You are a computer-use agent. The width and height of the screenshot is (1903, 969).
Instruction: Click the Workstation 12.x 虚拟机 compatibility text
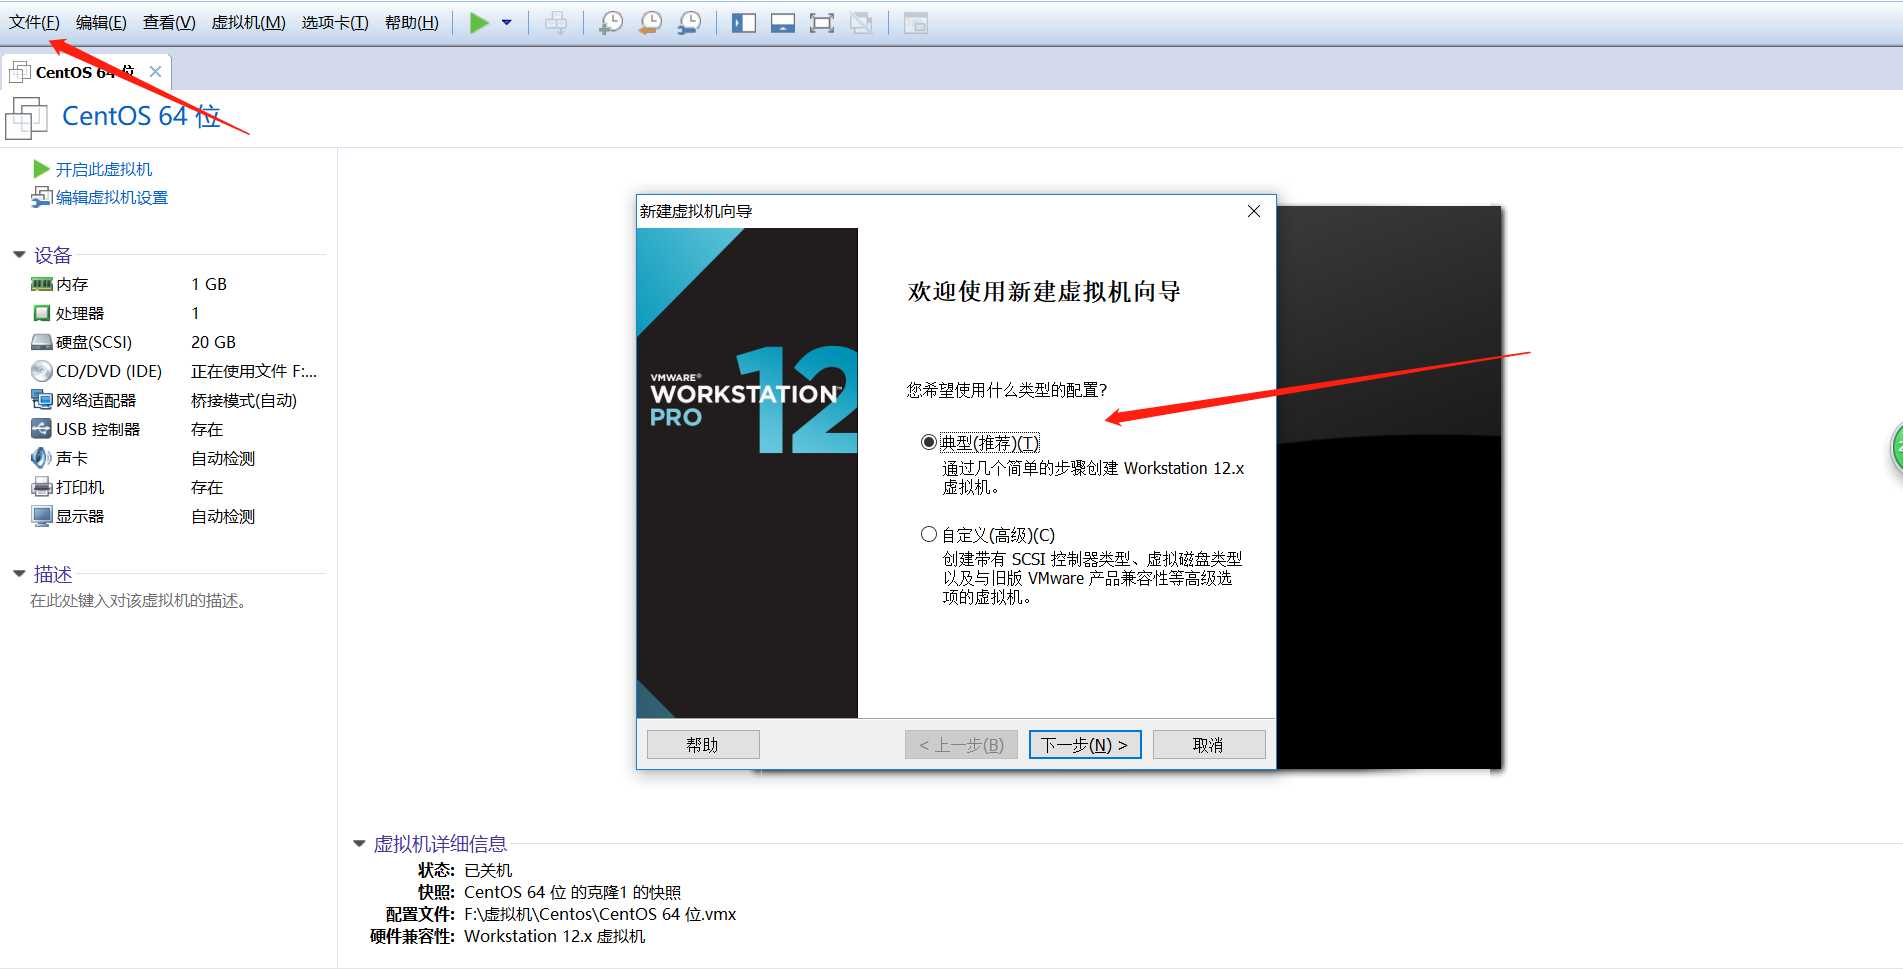point(555,936)
